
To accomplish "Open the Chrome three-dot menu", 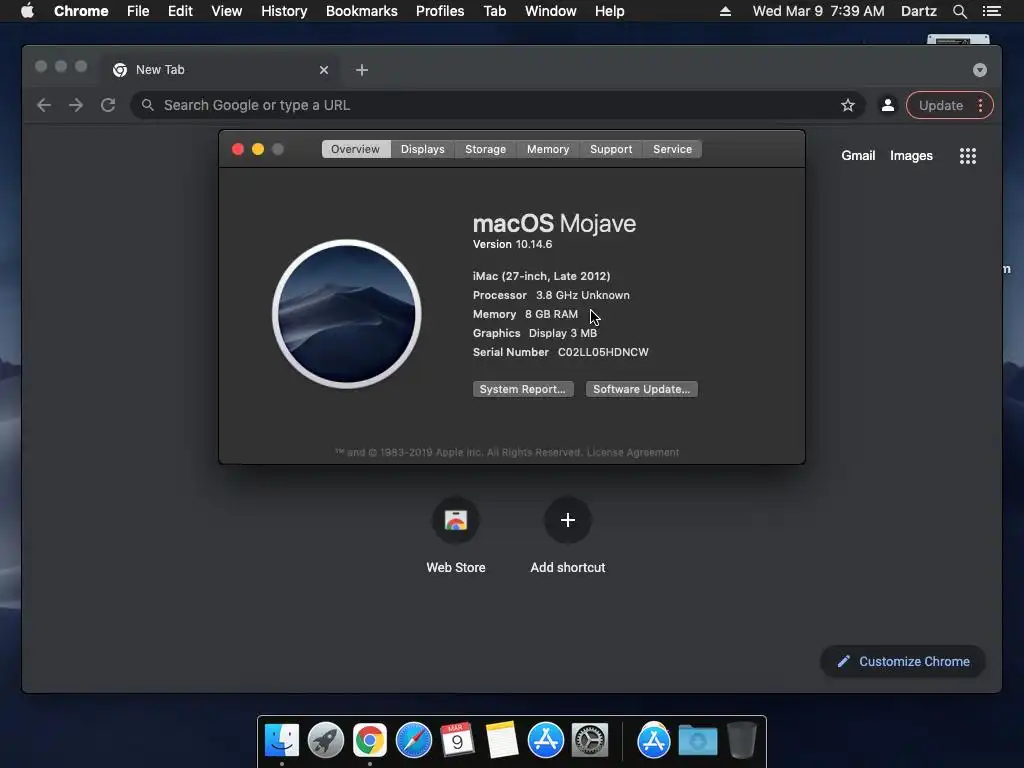I will pos(980,105).
